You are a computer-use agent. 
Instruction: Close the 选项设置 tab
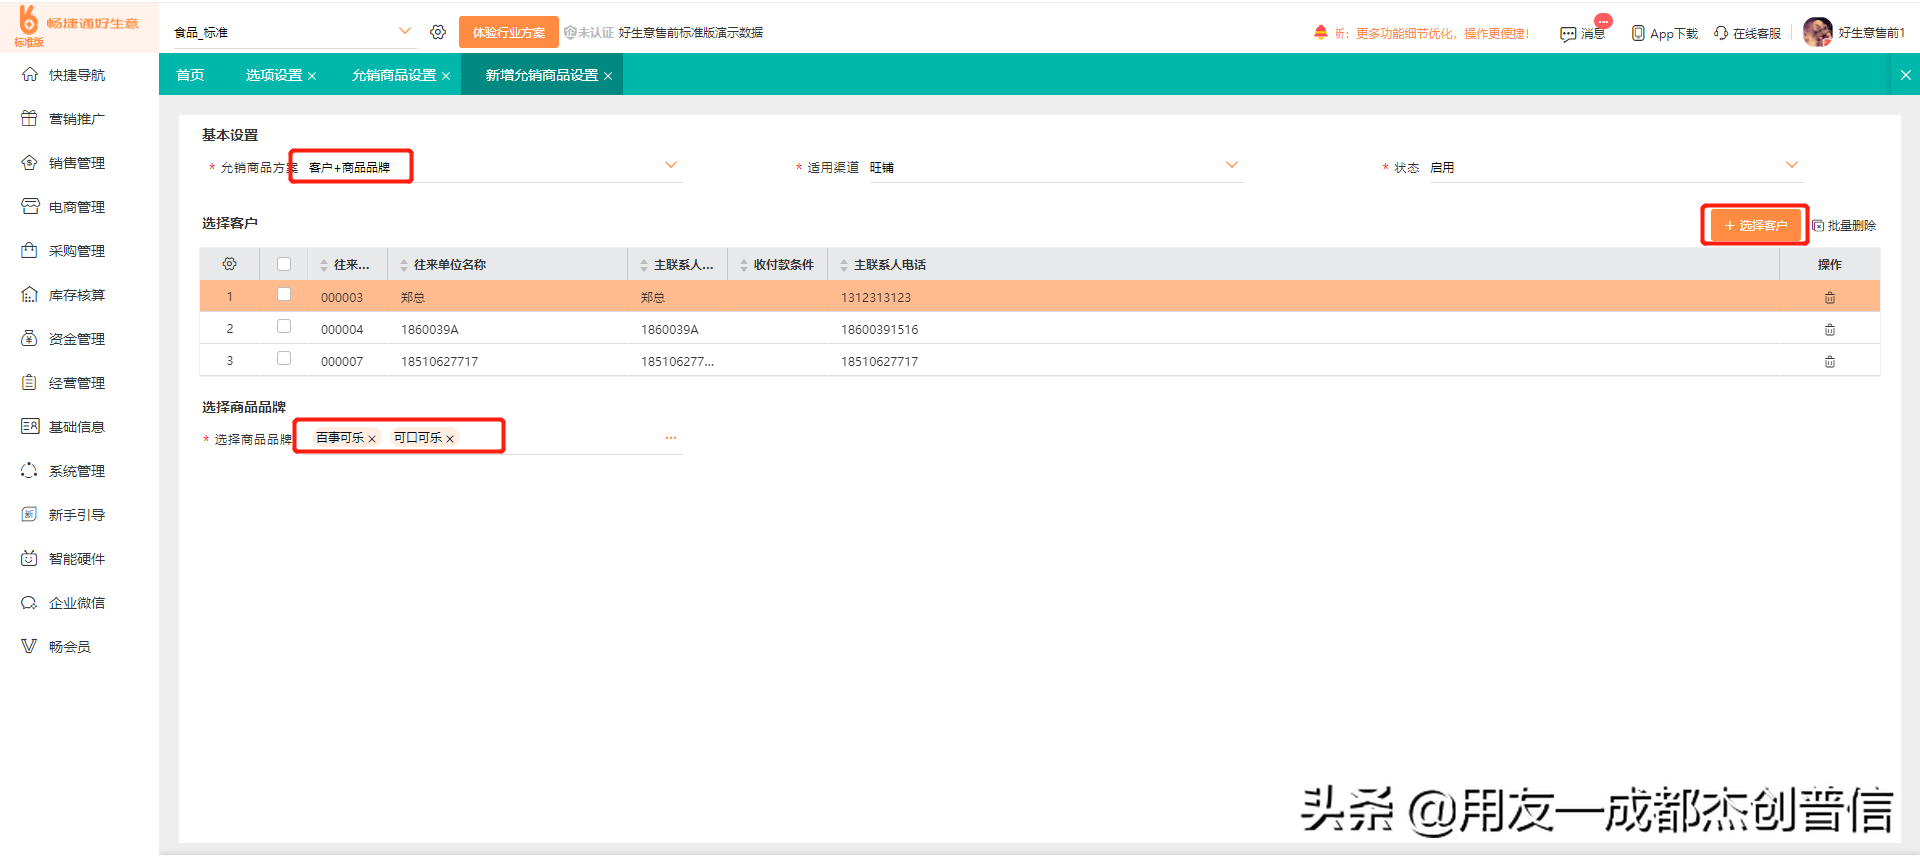click(312, 76)
